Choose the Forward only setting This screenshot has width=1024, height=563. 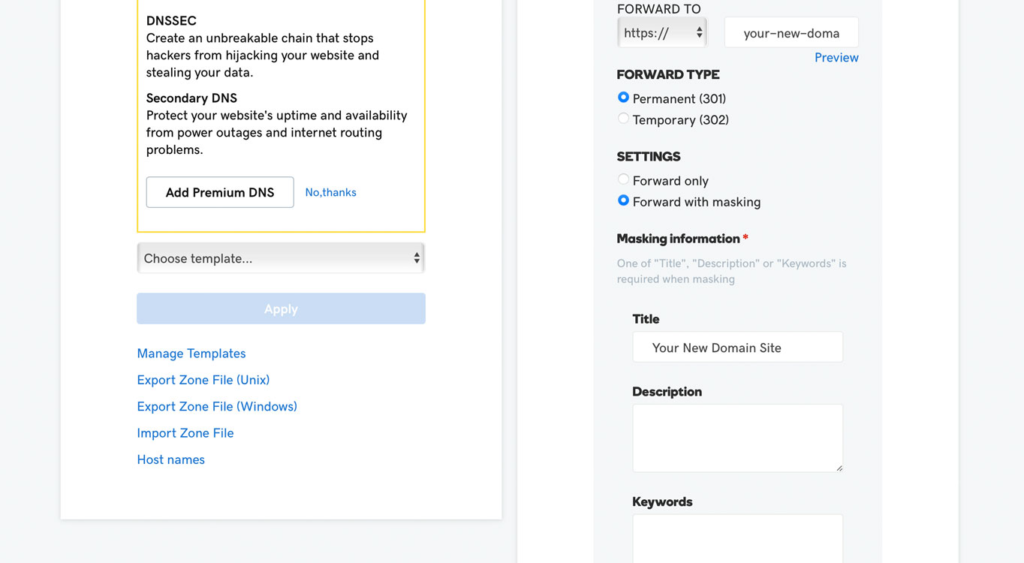(x=624, y=180)
